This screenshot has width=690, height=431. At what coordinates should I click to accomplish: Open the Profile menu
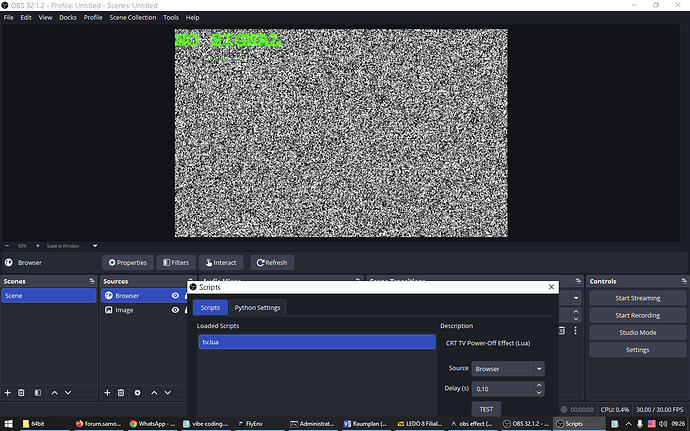pos(93,18)
